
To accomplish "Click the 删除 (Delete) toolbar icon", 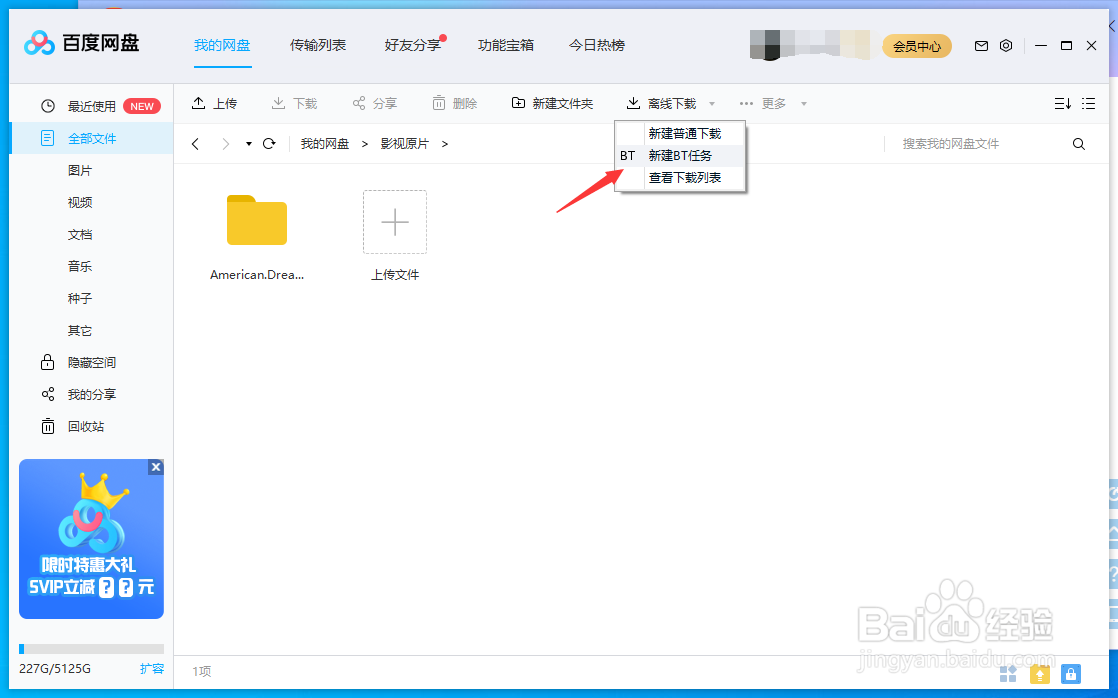I will (454, 102).
